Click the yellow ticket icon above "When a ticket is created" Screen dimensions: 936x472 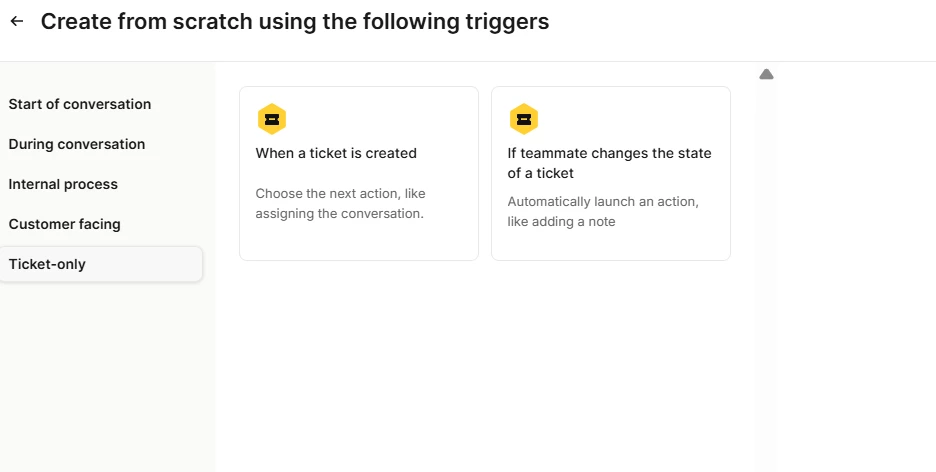coord(272,119)
